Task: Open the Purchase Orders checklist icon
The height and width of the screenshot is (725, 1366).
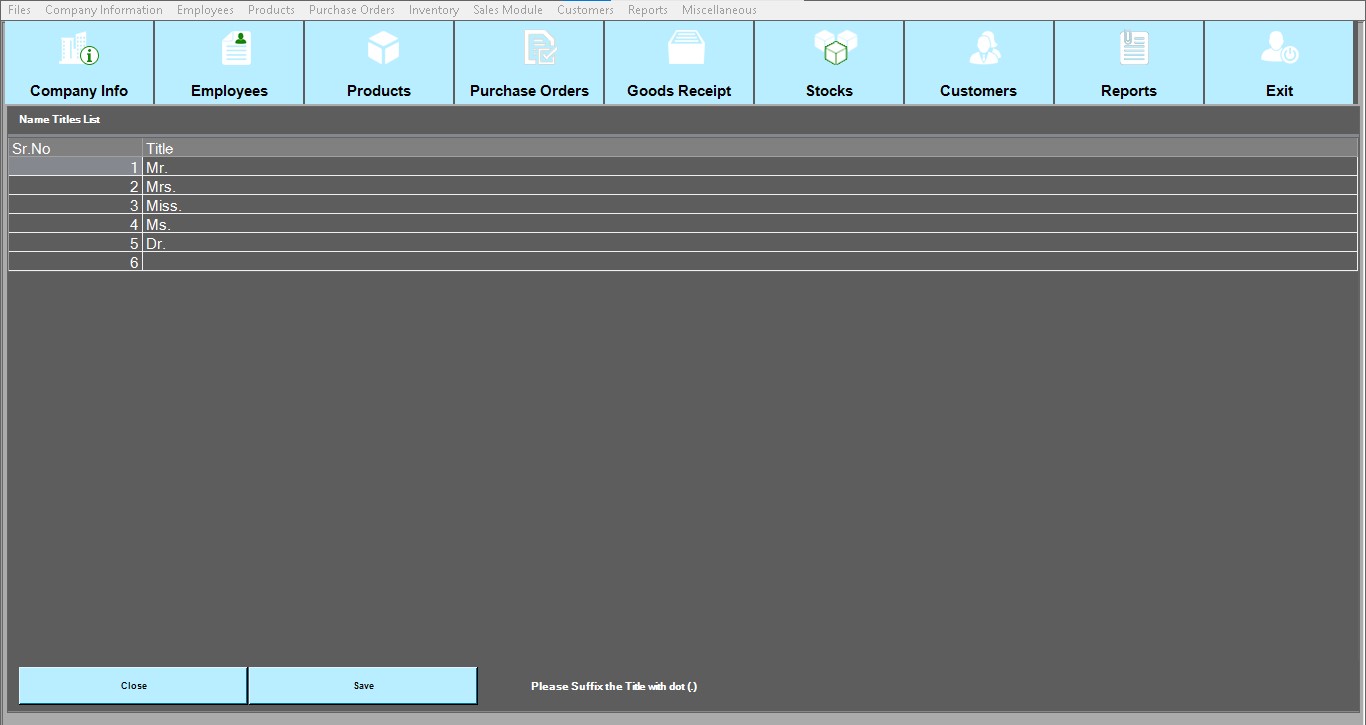Action: [540, 48]
